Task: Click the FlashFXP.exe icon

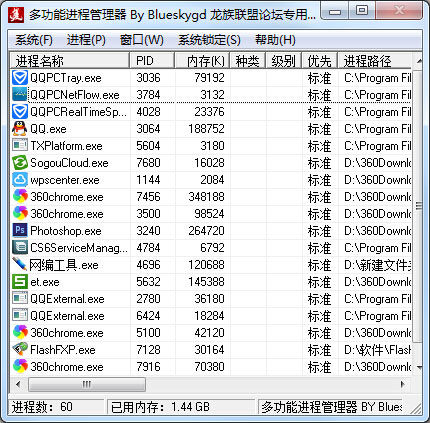Action: [20, 350]
